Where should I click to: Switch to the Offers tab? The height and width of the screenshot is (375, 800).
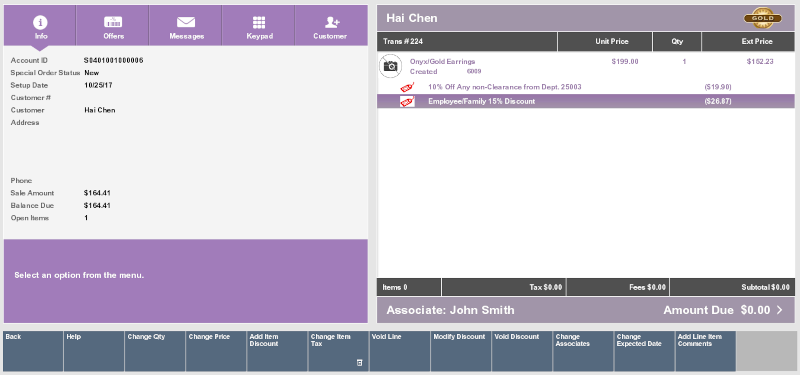(113, 26)
